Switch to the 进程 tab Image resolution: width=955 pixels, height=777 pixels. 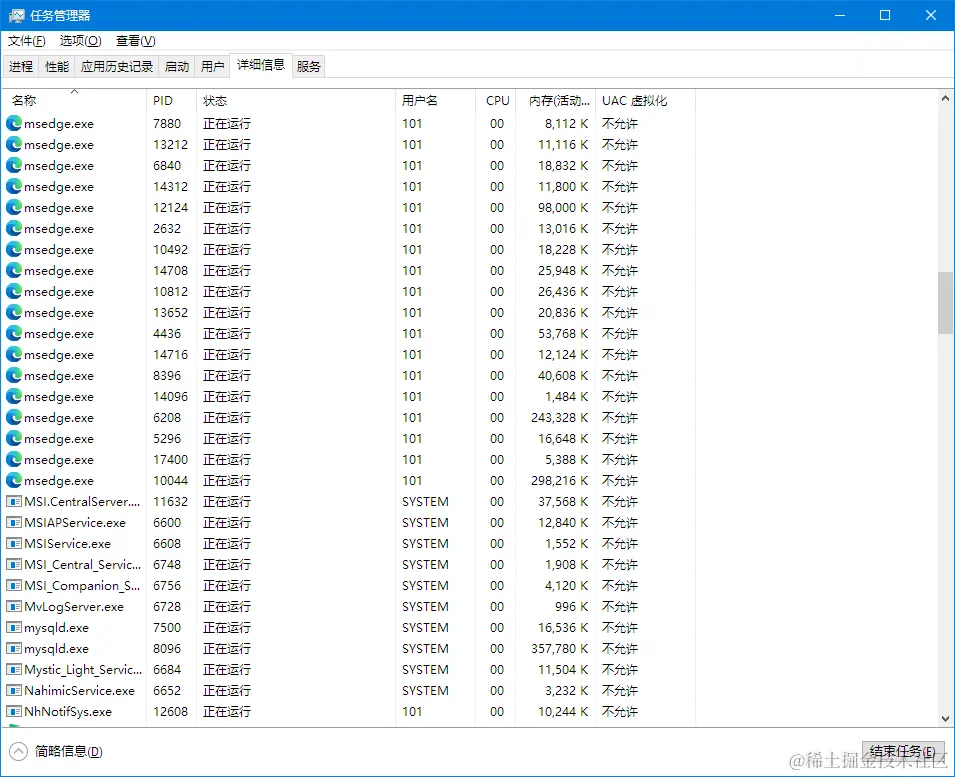pos(21,66)
